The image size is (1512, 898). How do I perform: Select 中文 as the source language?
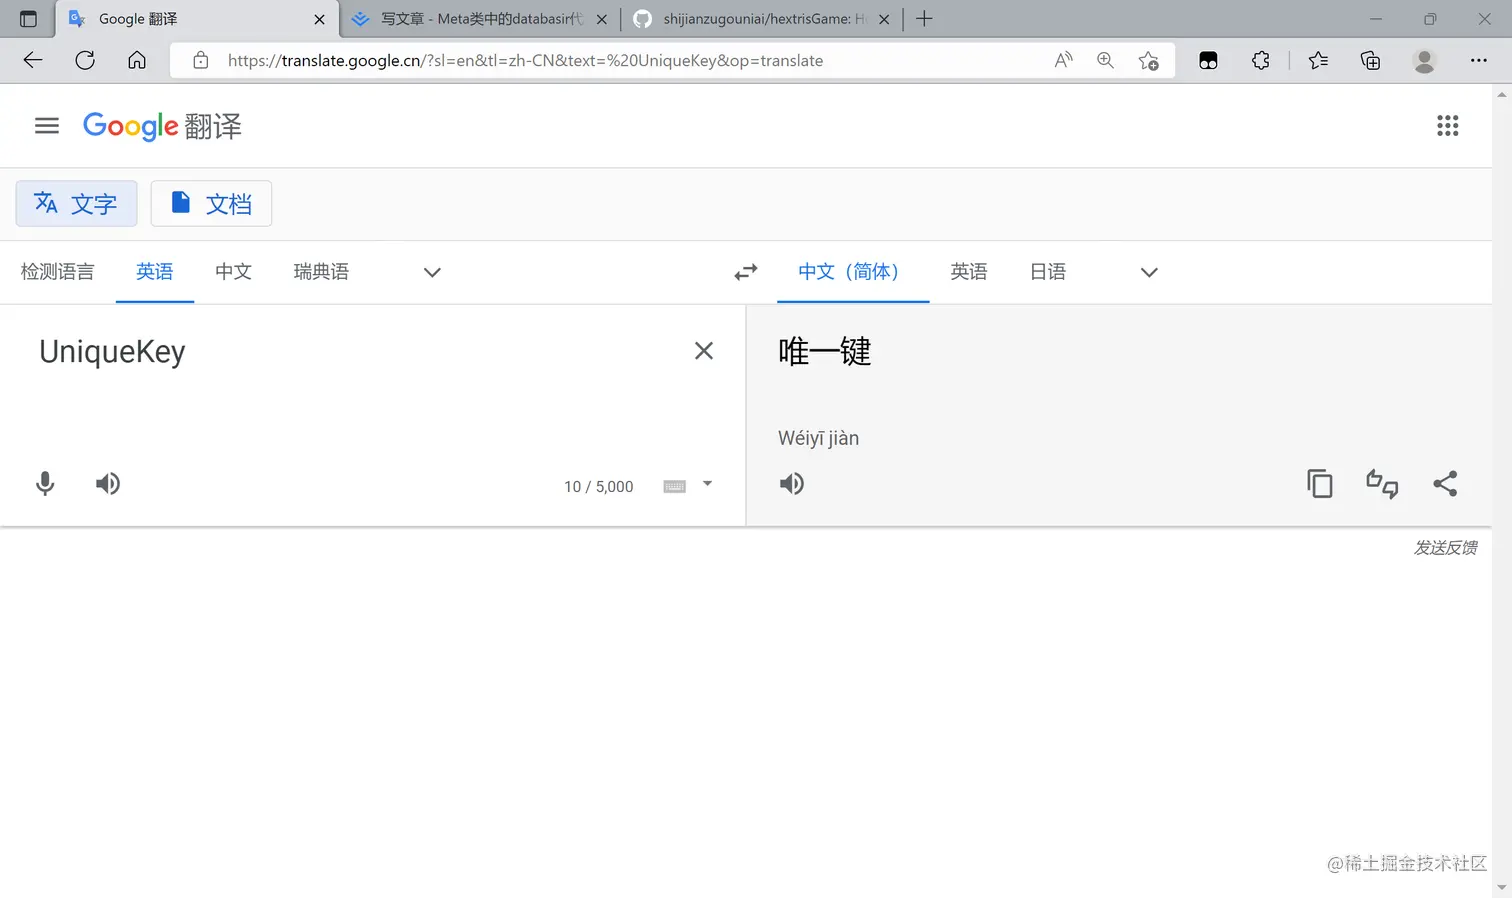pos(233,272)
